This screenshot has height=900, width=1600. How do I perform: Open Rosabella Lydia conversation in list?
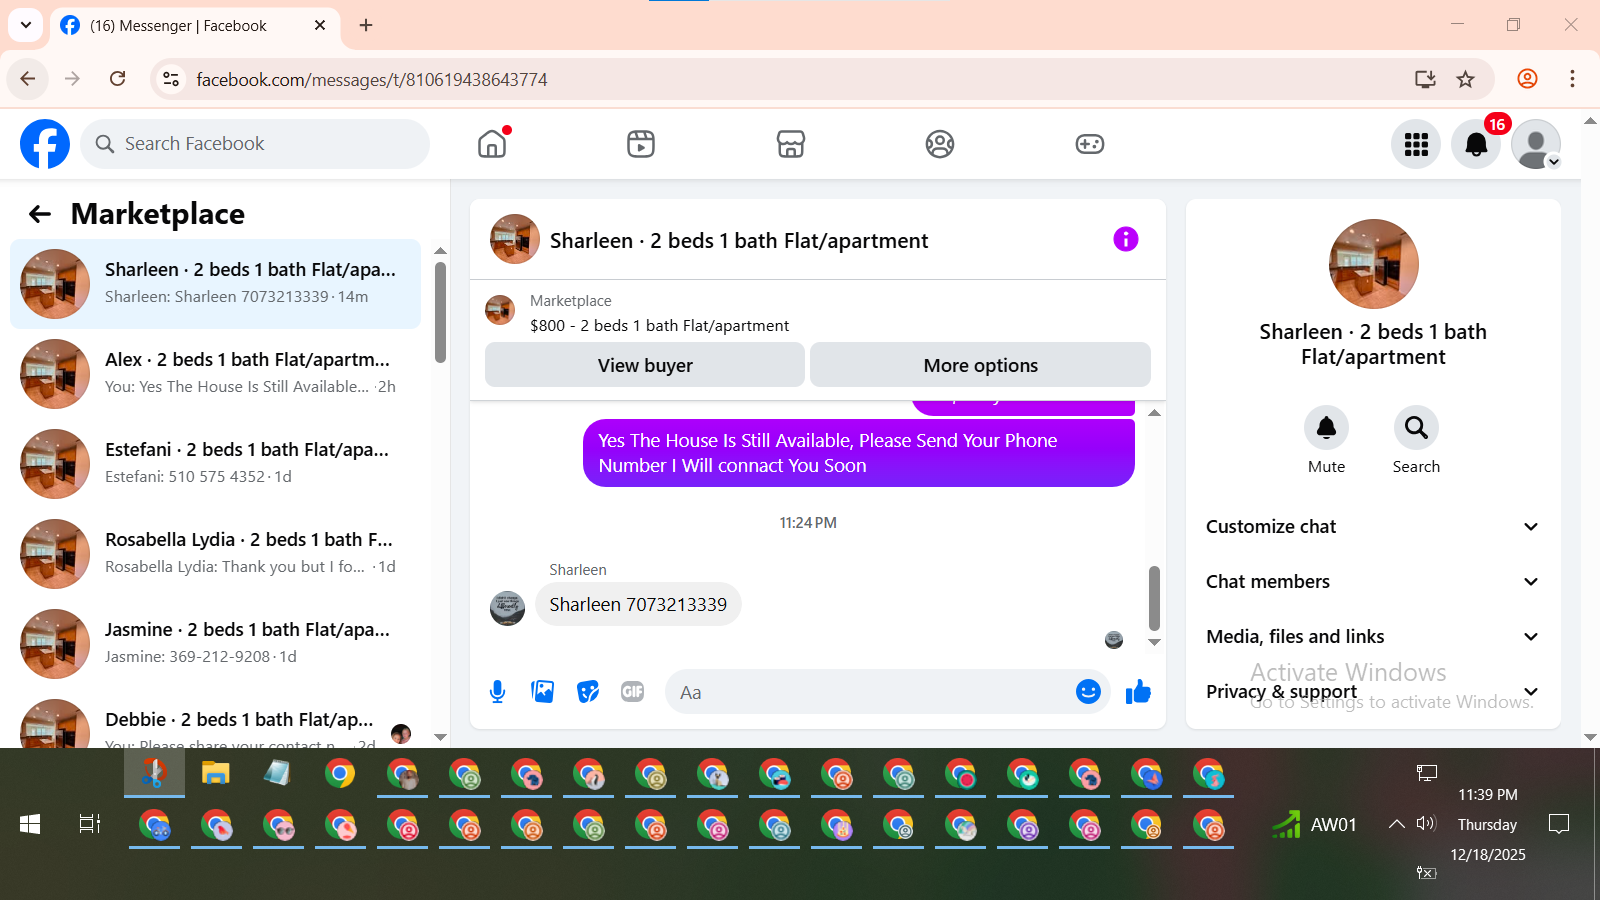[215, 553]
